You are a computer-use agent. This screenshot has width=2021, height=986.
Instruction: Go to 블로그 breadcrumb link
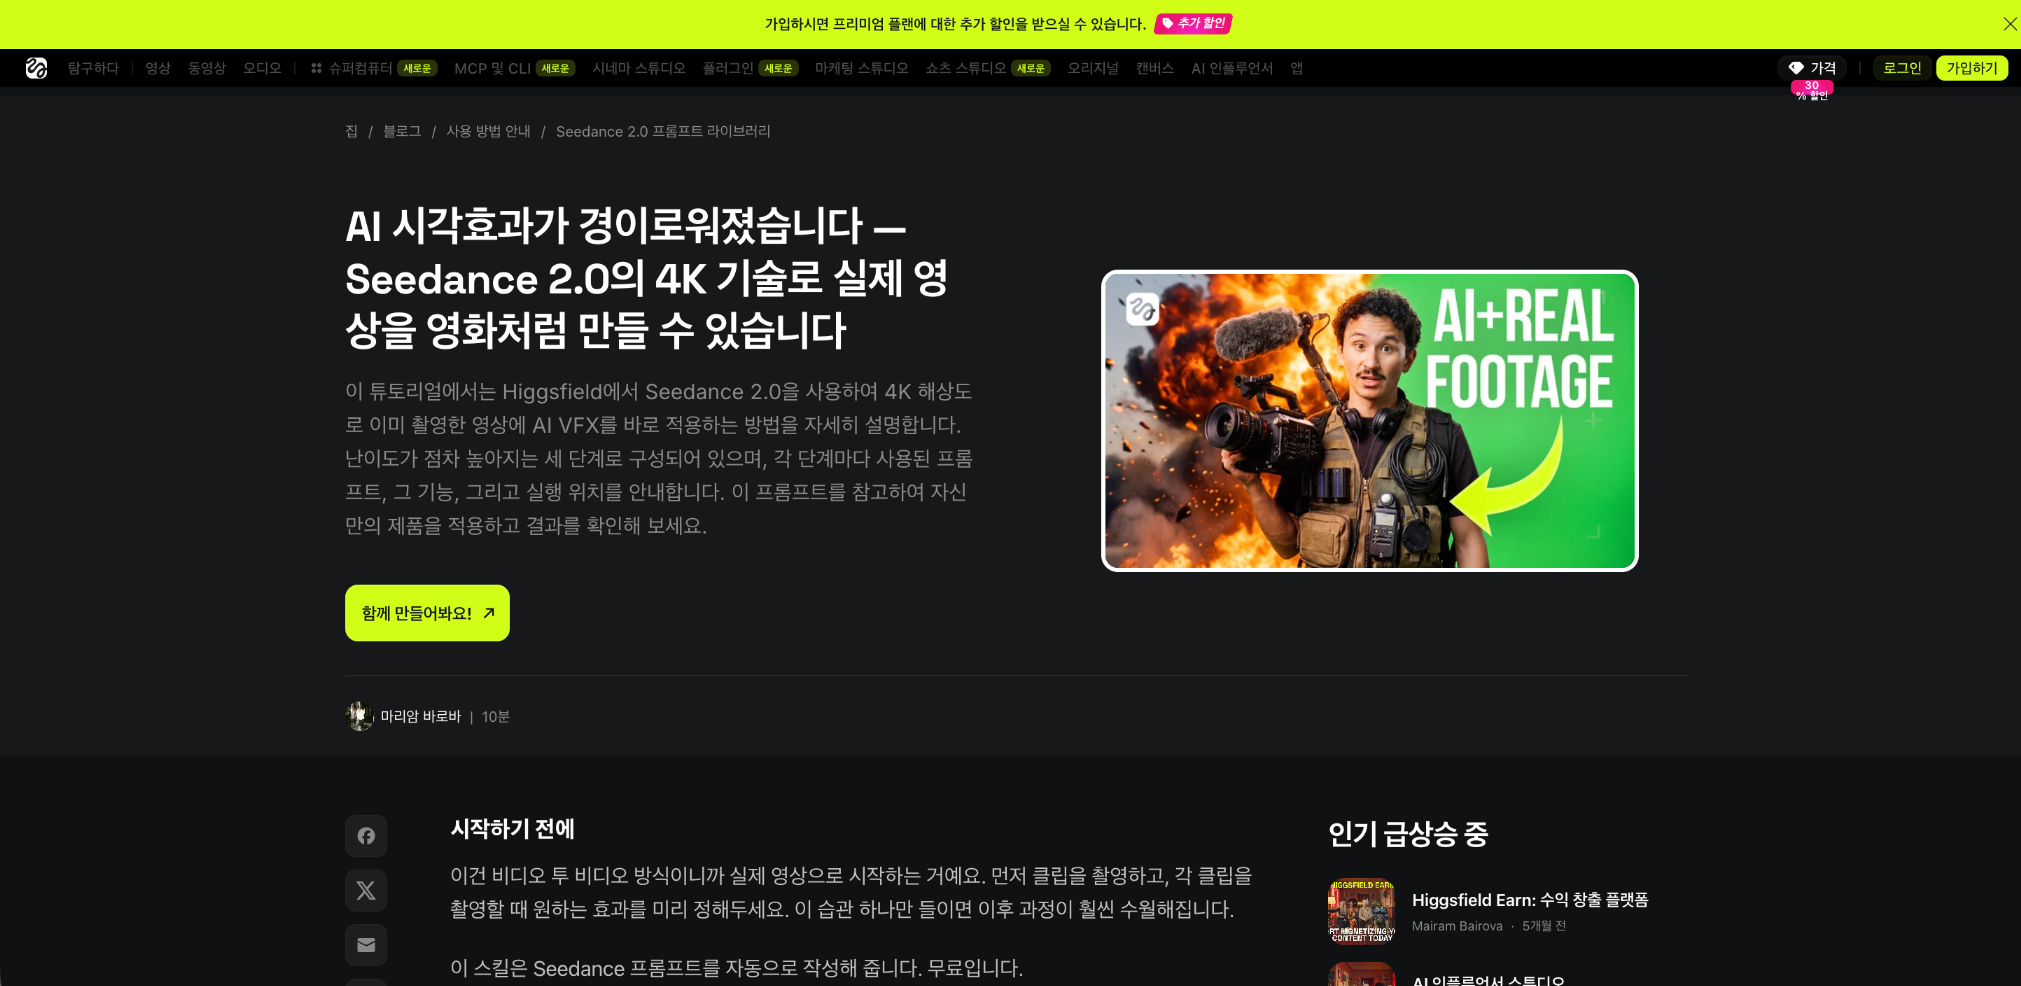click(402, 131)
